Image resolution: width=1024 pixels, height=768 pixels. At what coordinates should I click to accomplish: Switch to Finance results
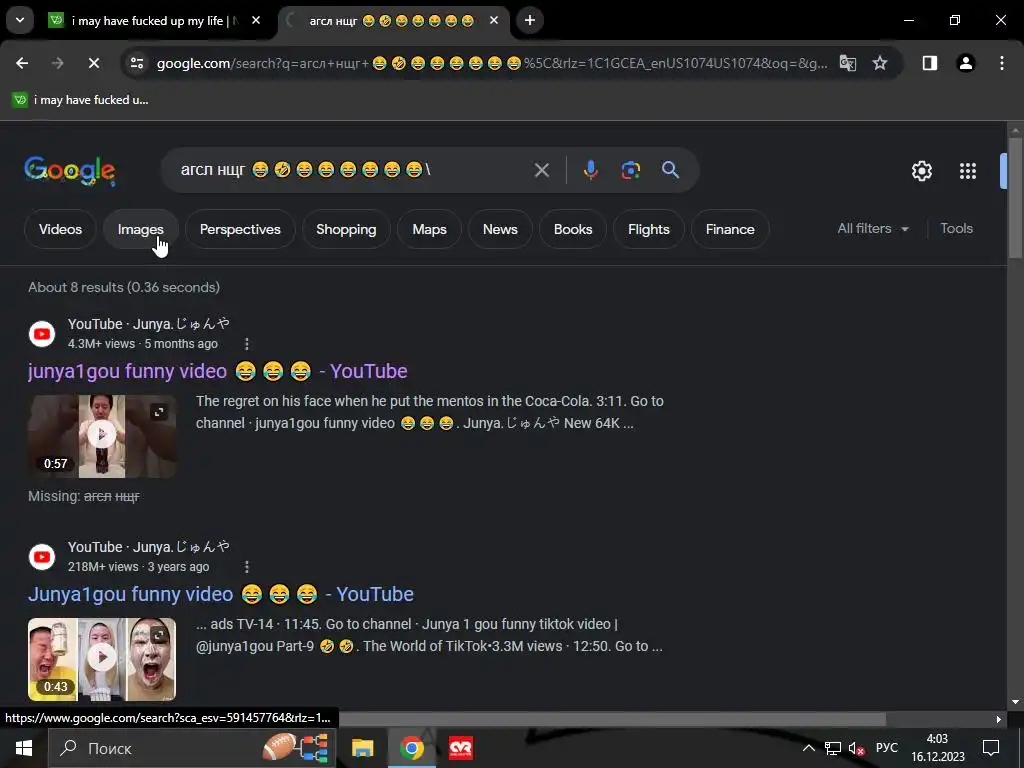[730, 229]
